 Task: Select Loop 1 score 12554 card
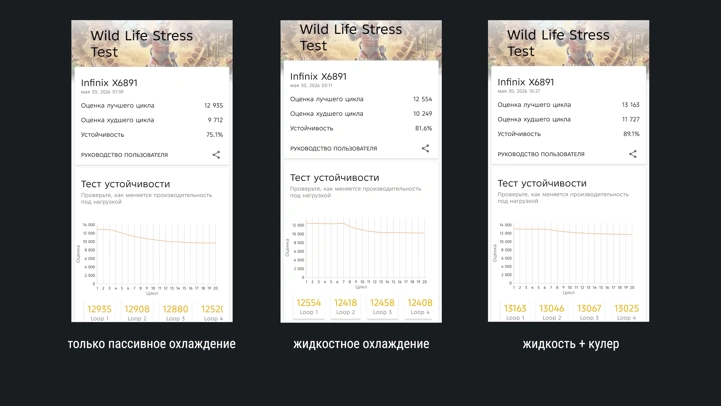click(x=309, y=306)
